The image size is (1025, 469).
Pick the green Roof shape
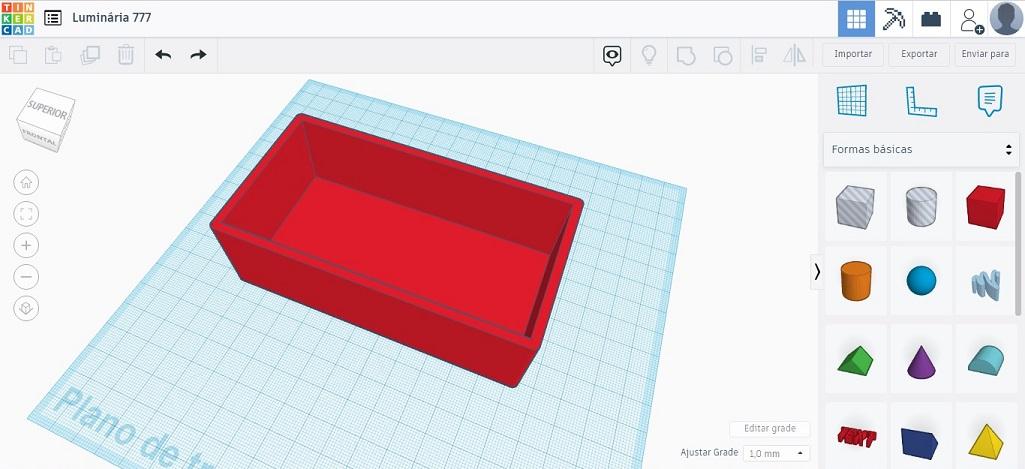tap(855, 360)
